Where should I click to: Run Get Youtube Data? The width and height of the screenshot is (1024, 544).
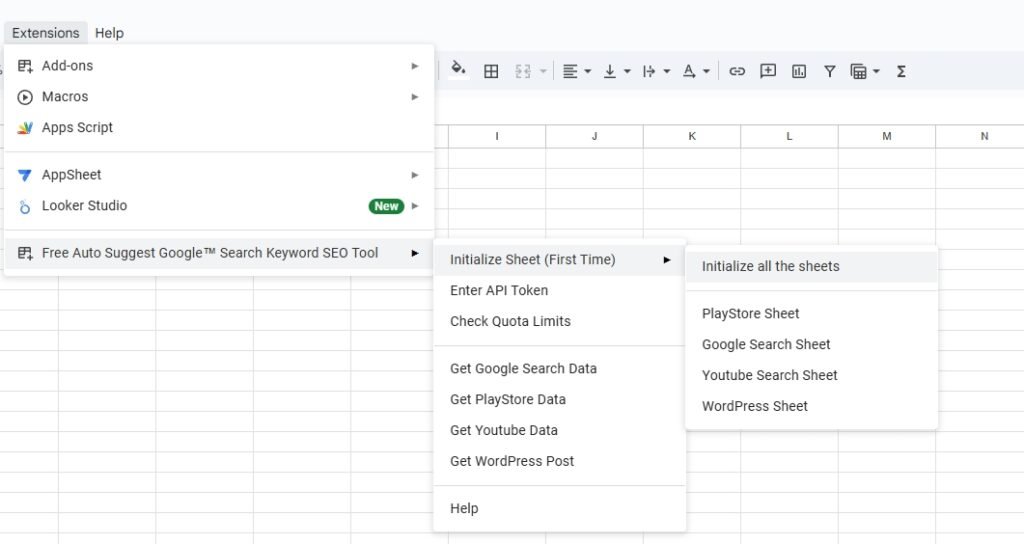click(x=560, y=430)
